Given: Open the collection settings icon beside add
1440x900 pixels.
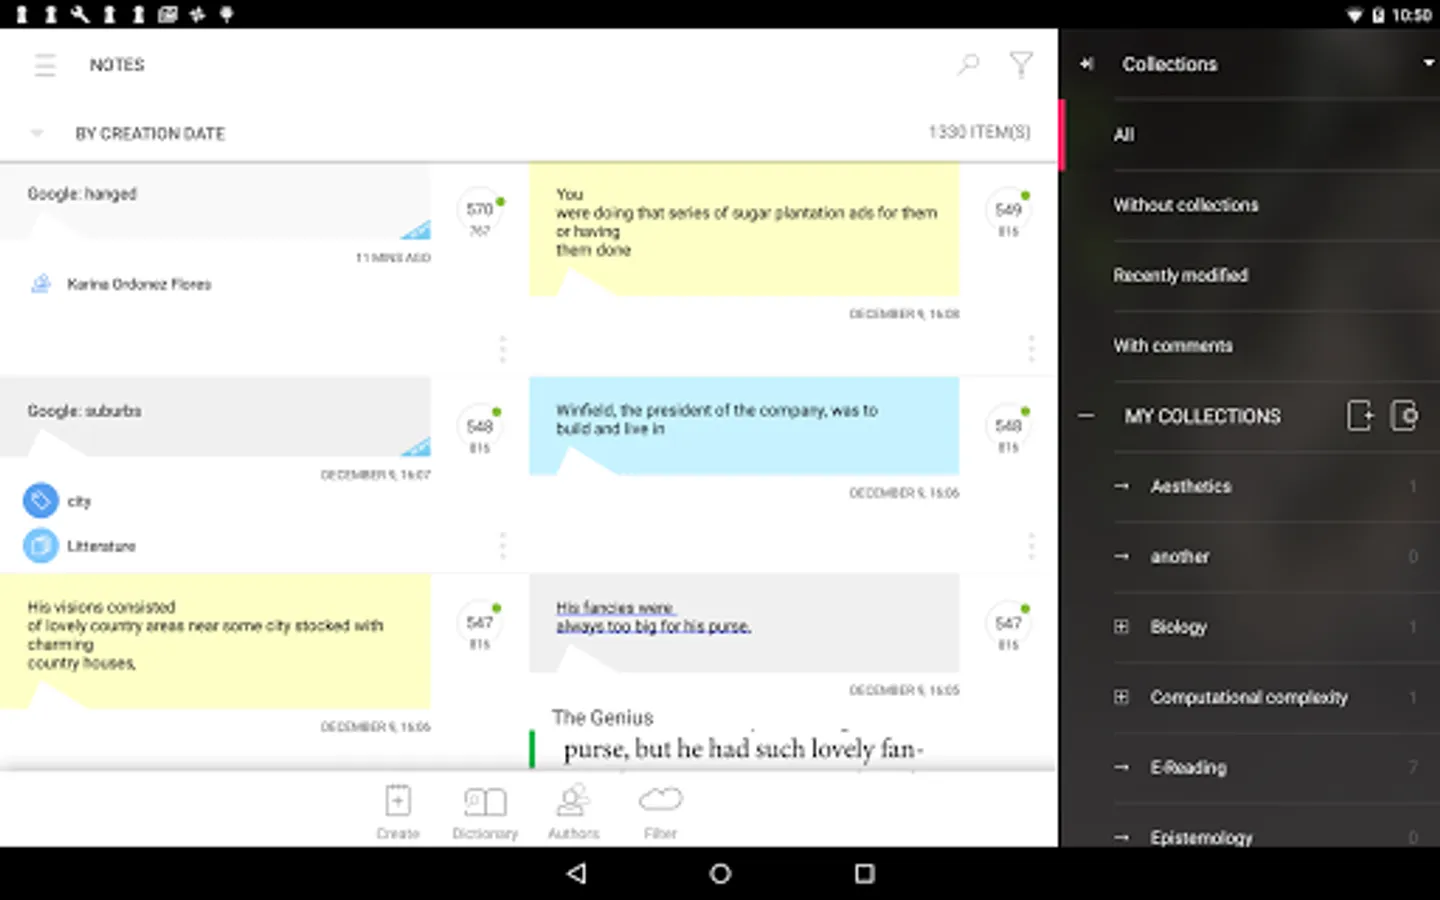Looking at the screenshot, I should click(1404, 415).
